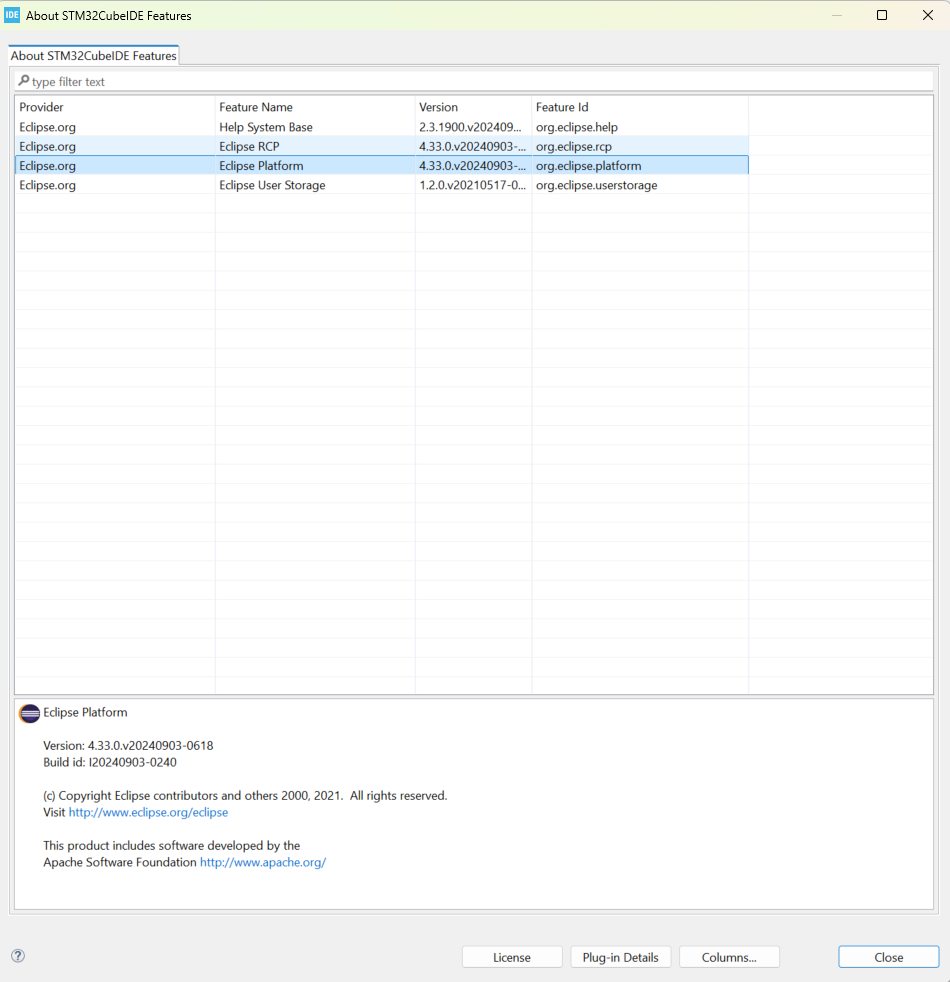Image resolution: width=950 pixels, height=982 pixels.
Task: Click version 1.2.0.v20210517-0... cell
Action: click(473, 185)
